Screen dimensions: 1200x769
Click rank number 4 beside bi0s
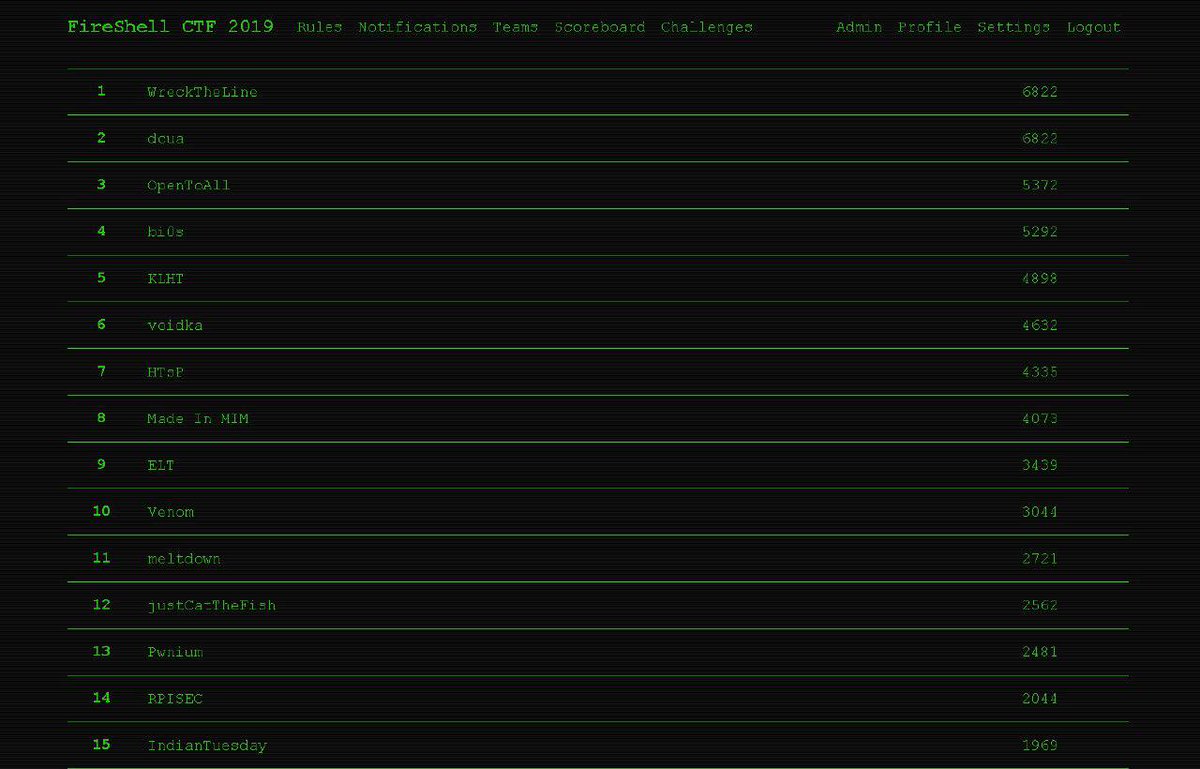[101, 231]
